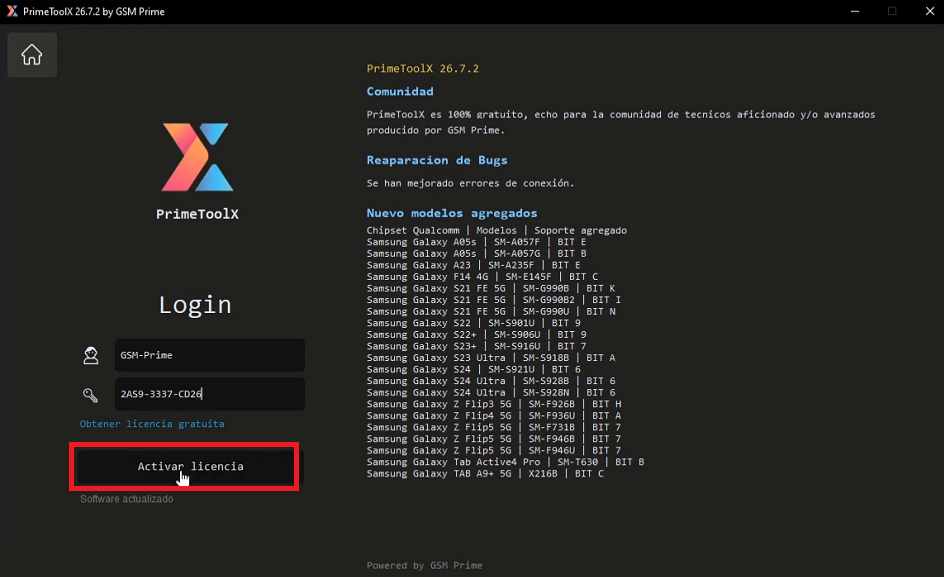The image size is (944, 577).
Task: Minimize the PrimeToolX window
Action: (x=855, y=11)
